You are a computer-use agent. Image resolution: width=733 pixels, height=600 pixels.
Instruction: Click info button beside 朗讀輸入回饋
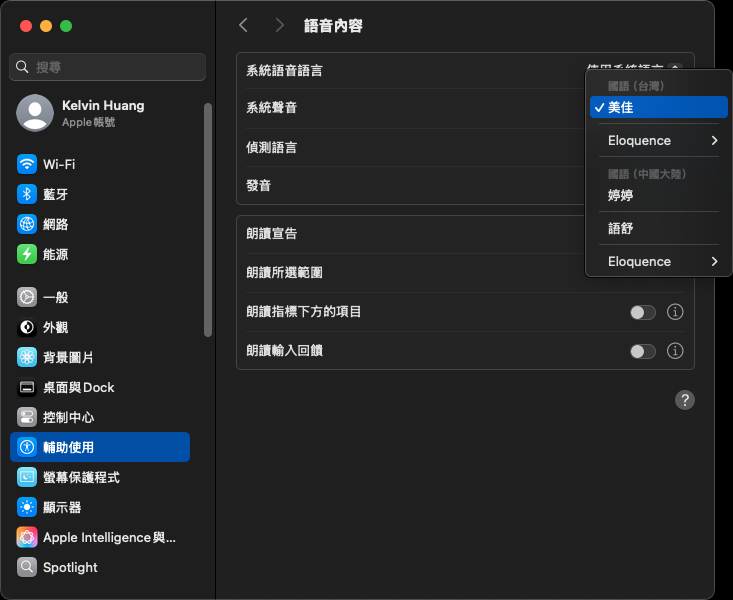(675, 351)
